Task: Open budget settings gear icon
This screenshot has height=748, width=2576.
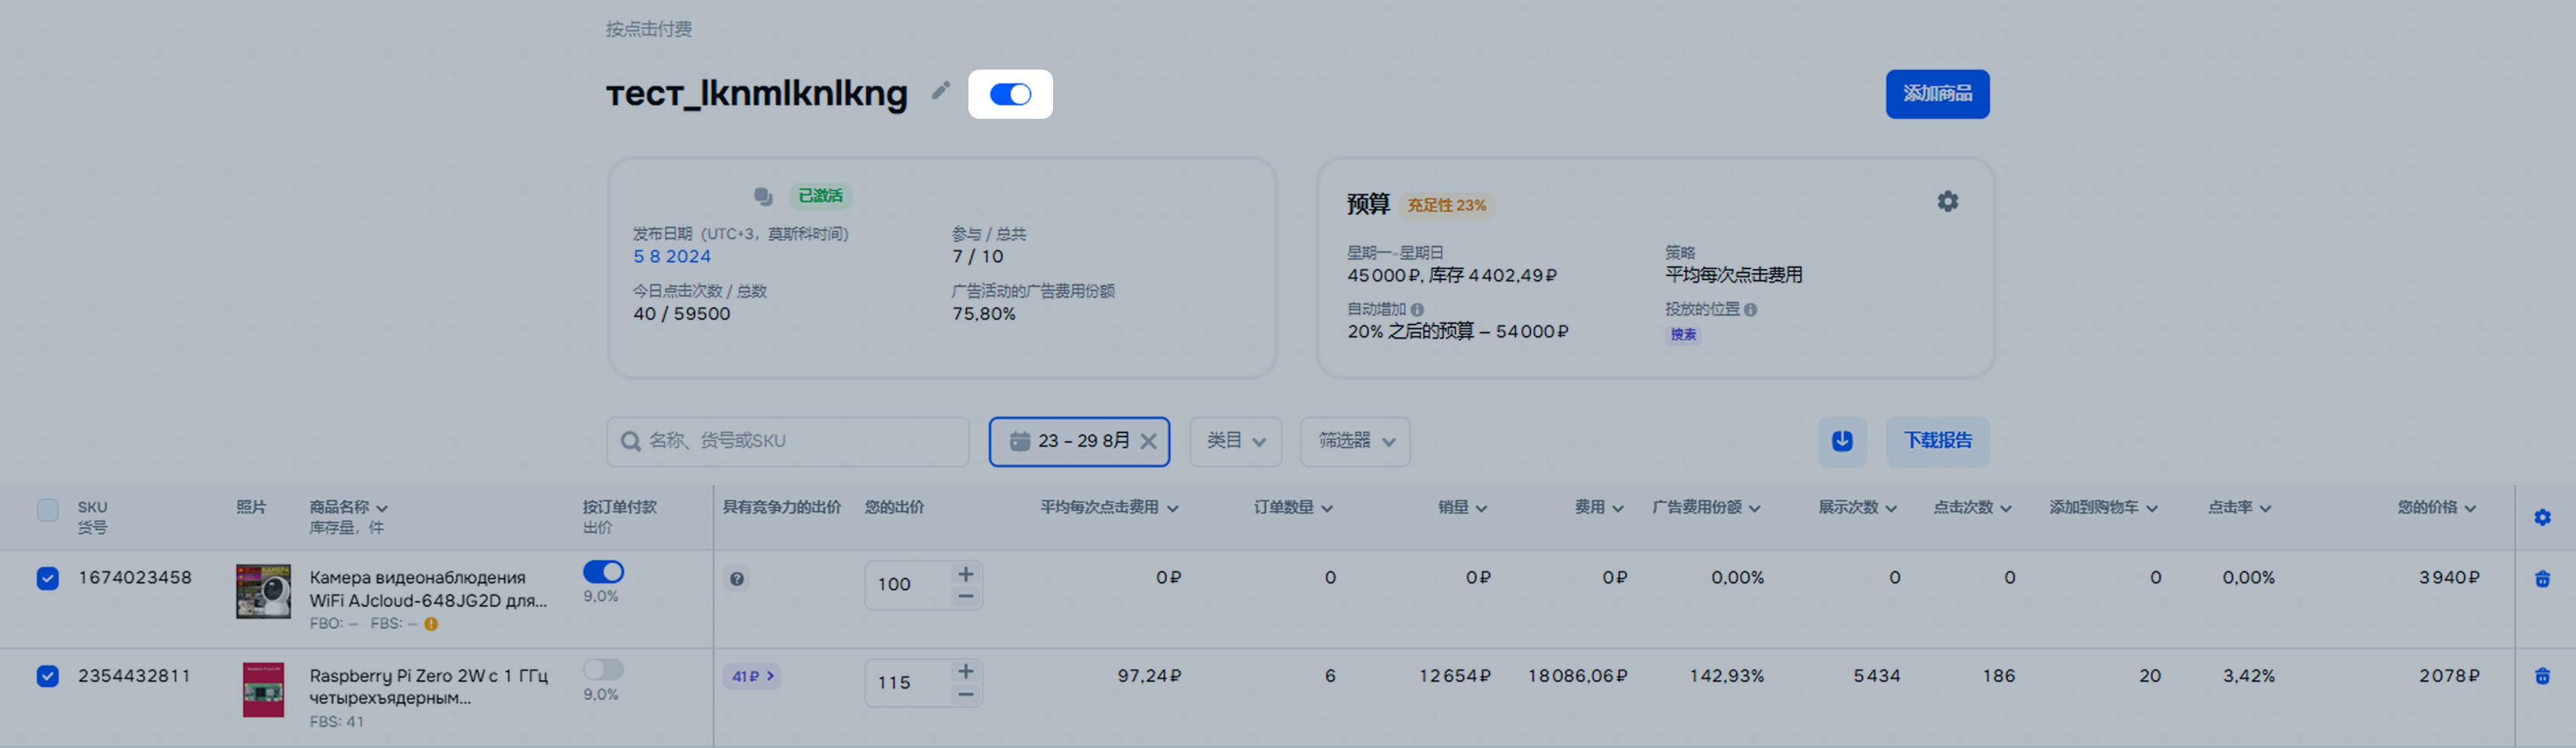Action: [x=1947, y=202]
